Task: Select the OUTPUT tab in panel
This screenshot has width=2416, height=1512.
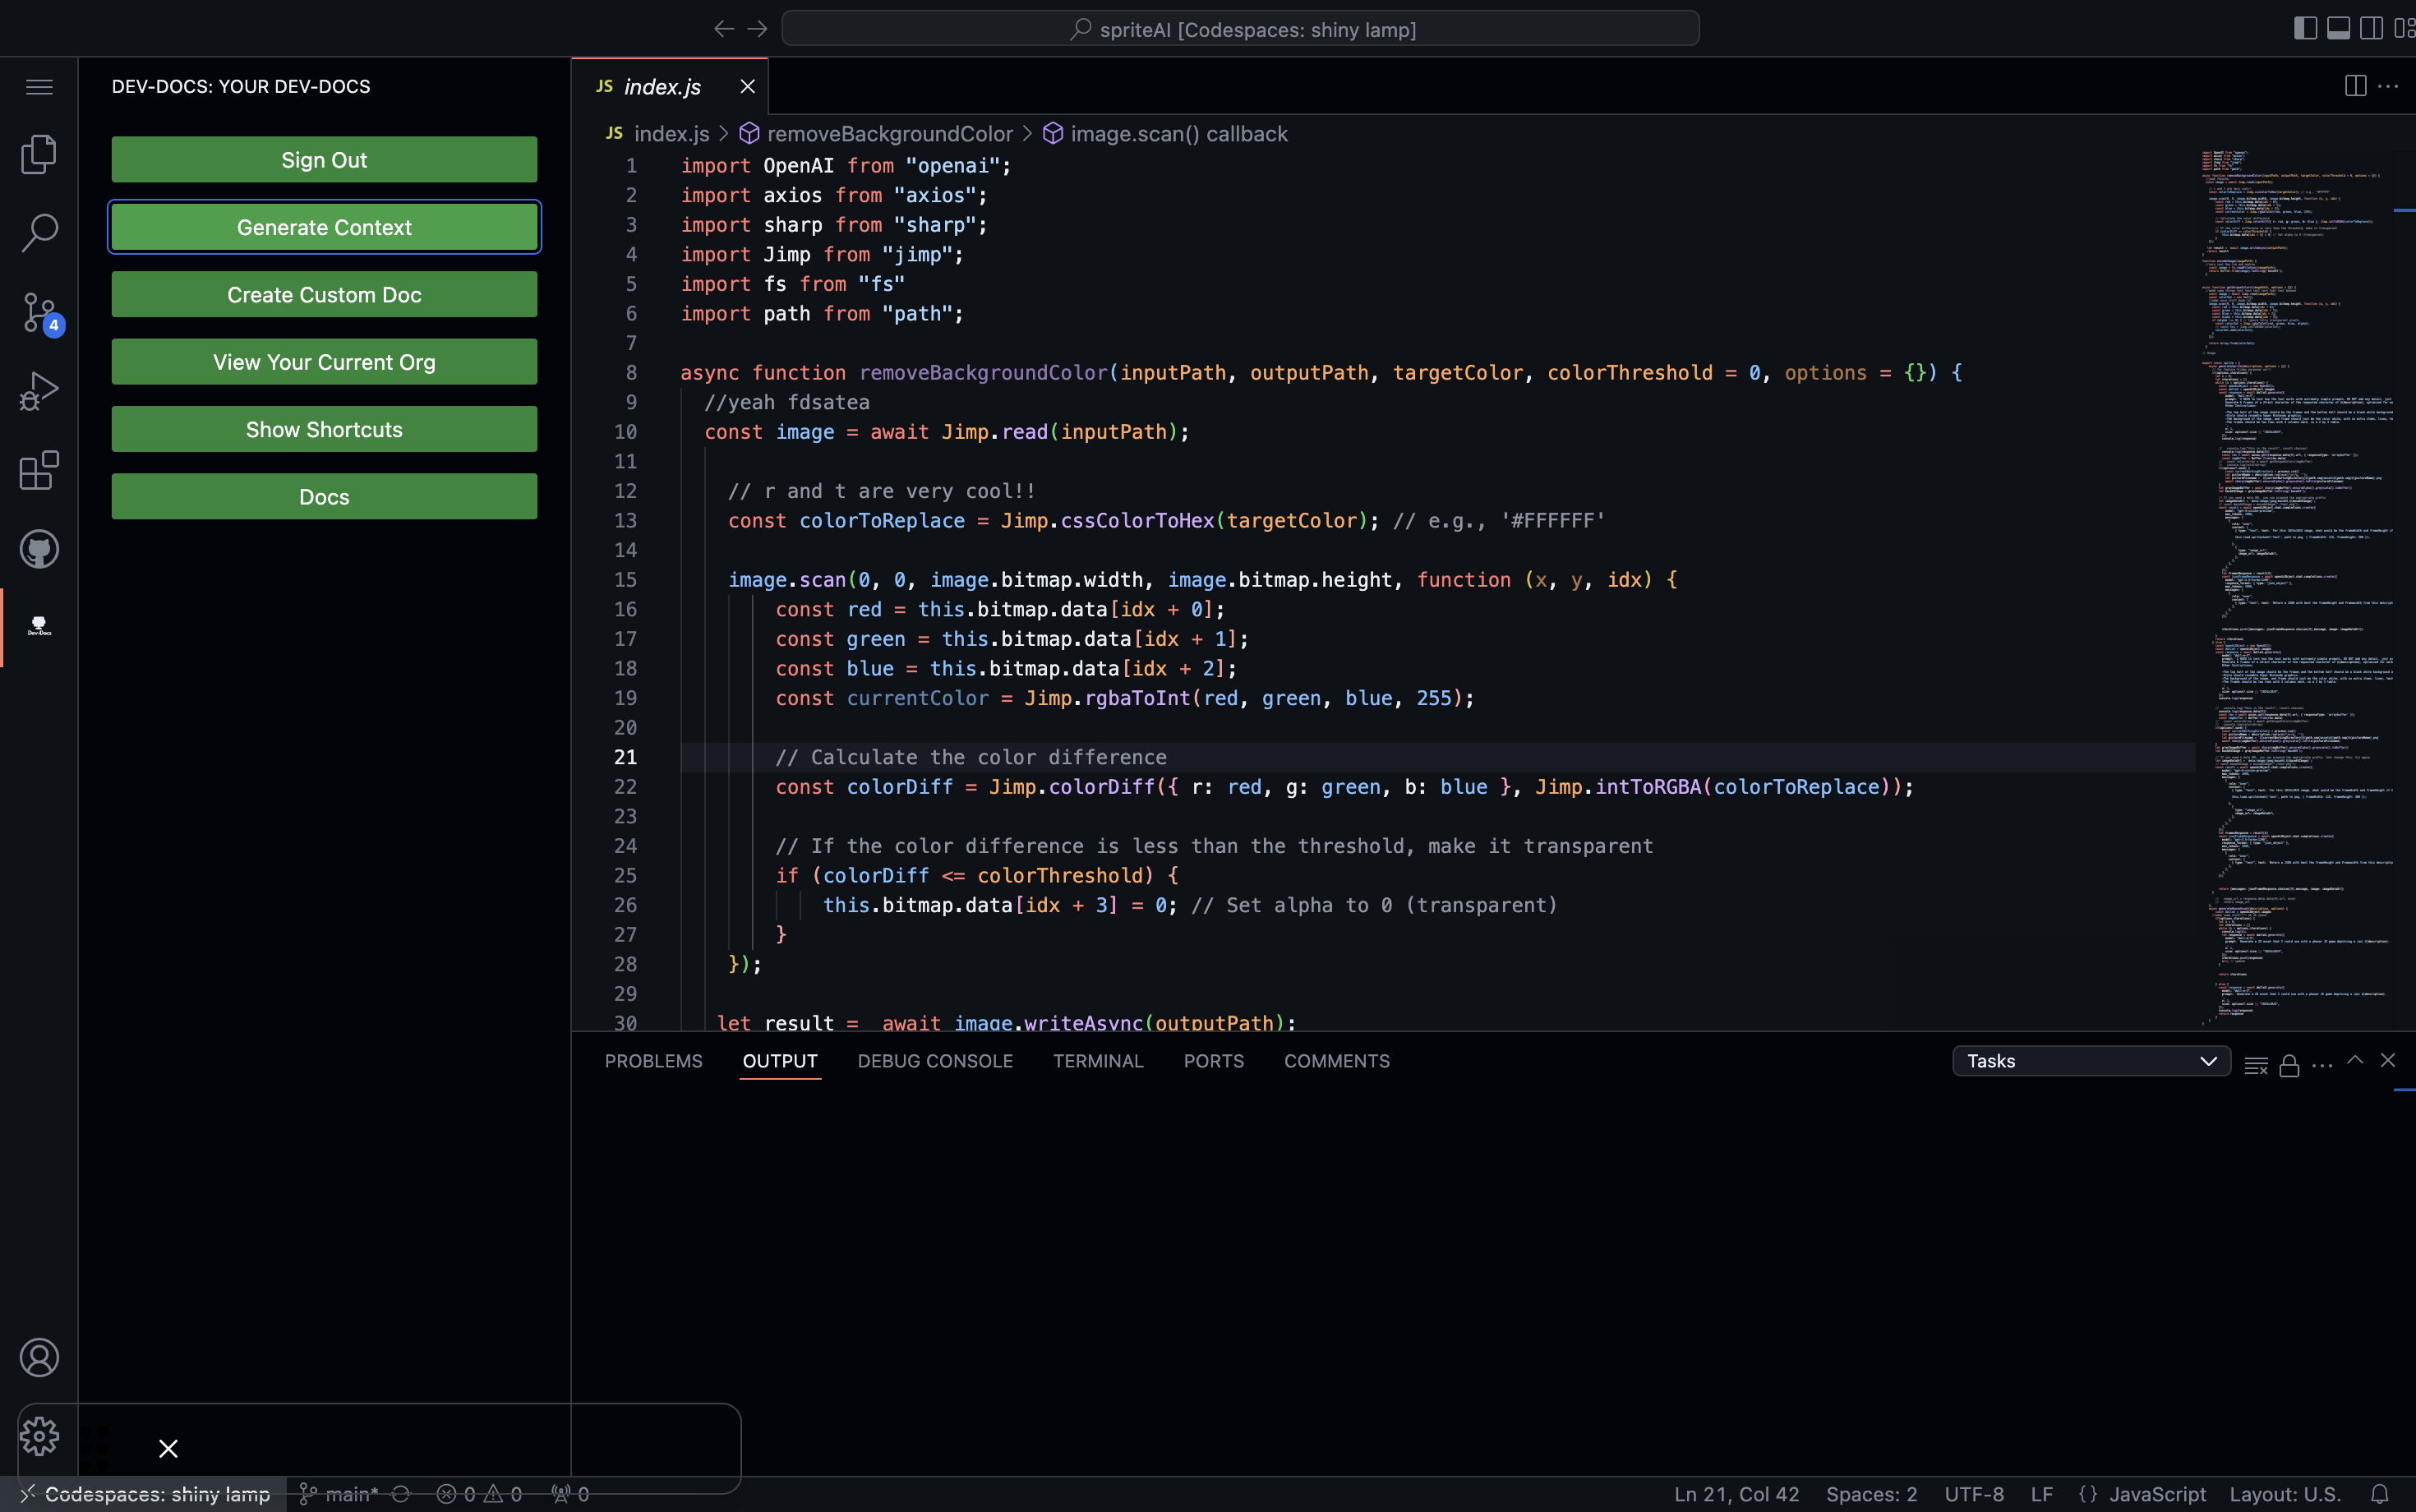Action: pyautogui.click(x=778, y=1061)
